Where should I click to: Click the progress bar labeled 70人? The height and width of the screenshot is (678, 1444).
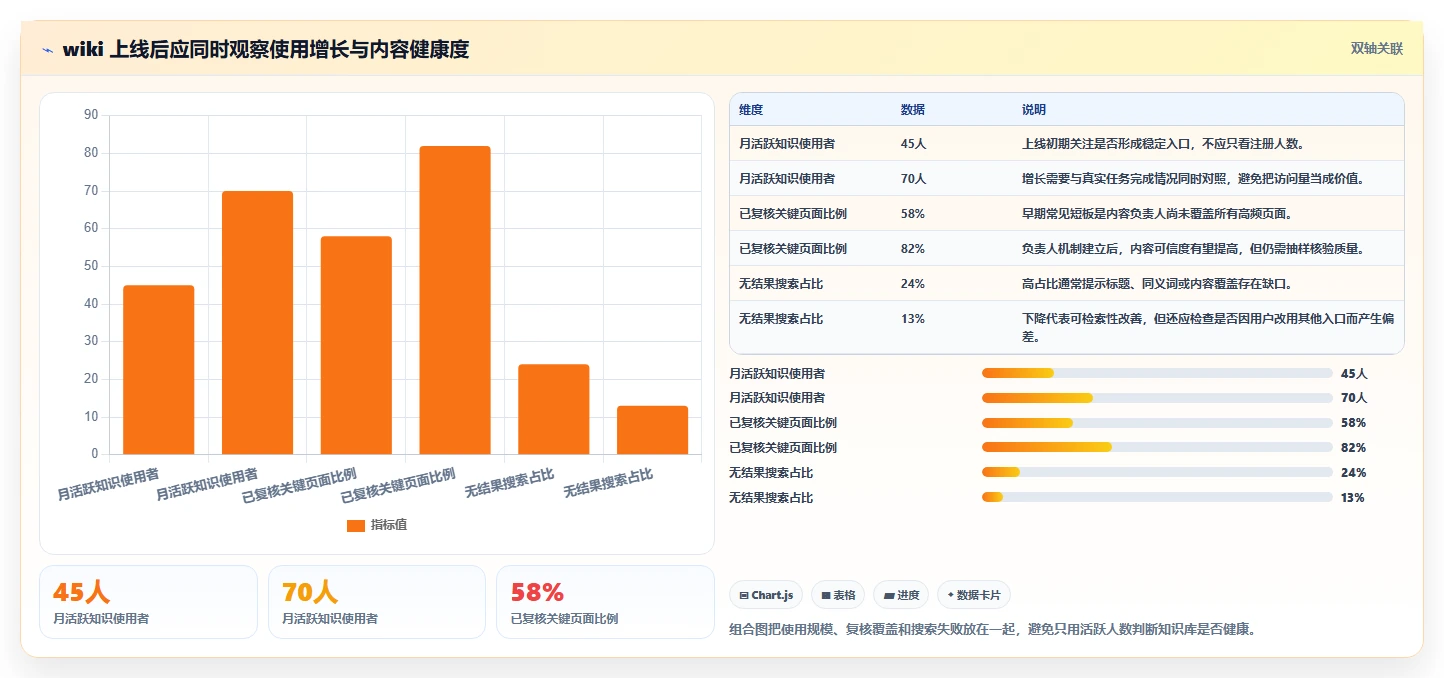[x=1157, y=398]
